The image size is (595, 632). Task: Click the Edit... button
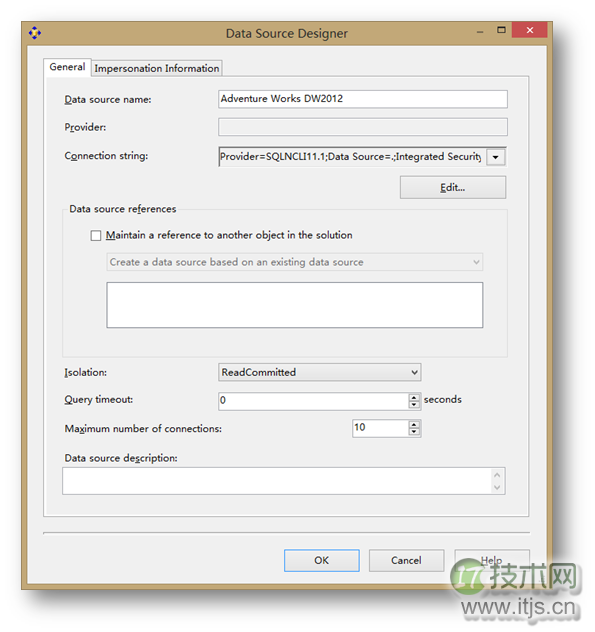click(453, 187)
